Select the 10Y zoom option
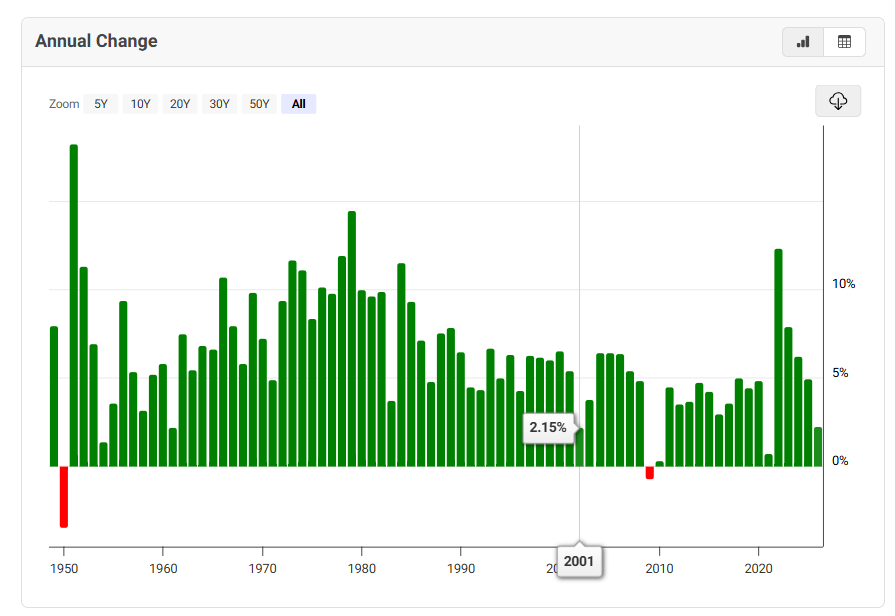This screenshot has height=616, width=895. [x=140, y=104]
